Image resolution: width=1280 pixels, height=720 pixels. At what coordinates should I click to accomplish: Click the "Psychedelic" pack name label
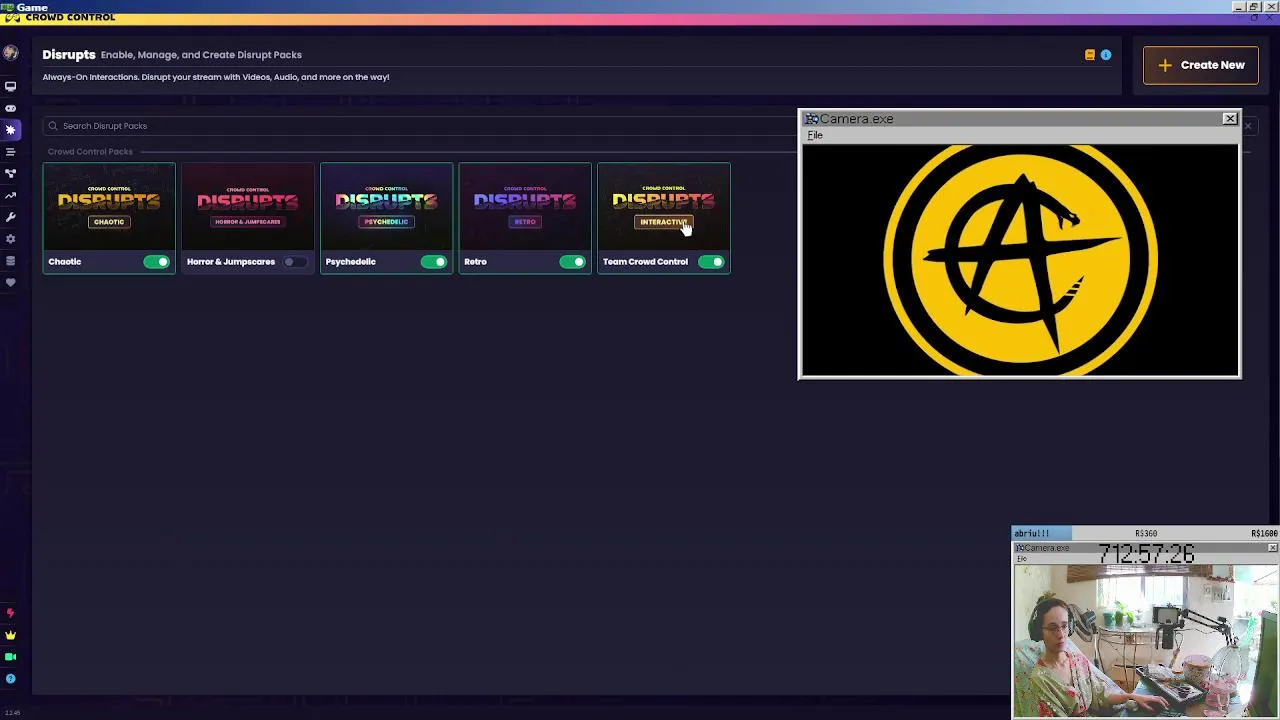(x=351, y=262)
